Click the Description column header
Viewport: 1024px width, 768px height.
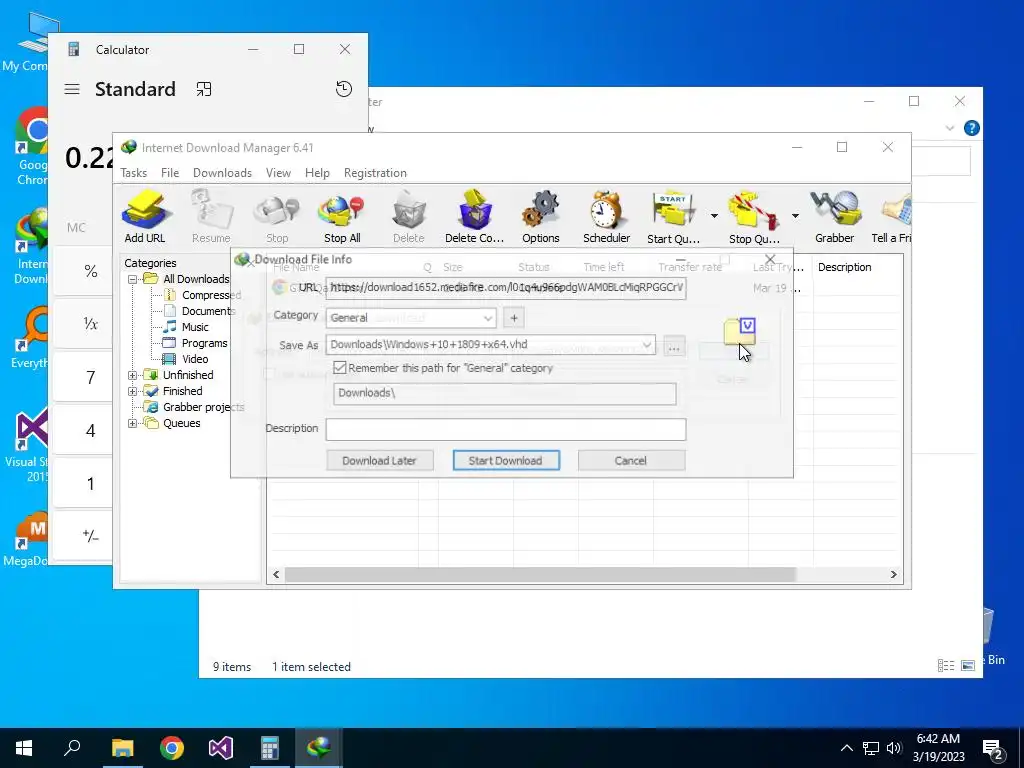844,267
